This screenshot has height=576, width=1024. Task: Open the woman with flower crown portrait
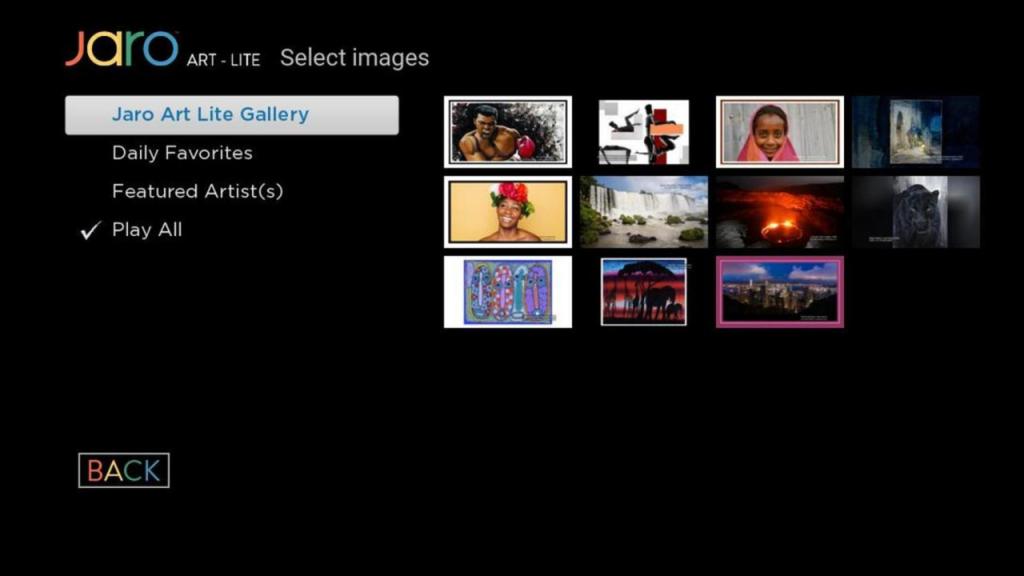coord(508,212)
